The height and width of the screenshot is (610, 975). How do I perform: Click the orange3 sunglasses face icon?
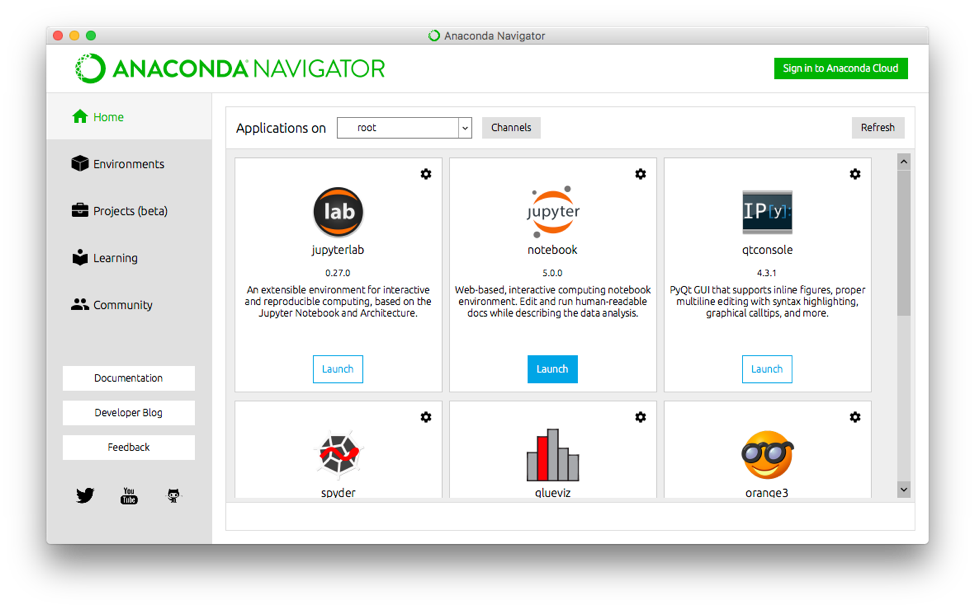(x=767, y=455)
